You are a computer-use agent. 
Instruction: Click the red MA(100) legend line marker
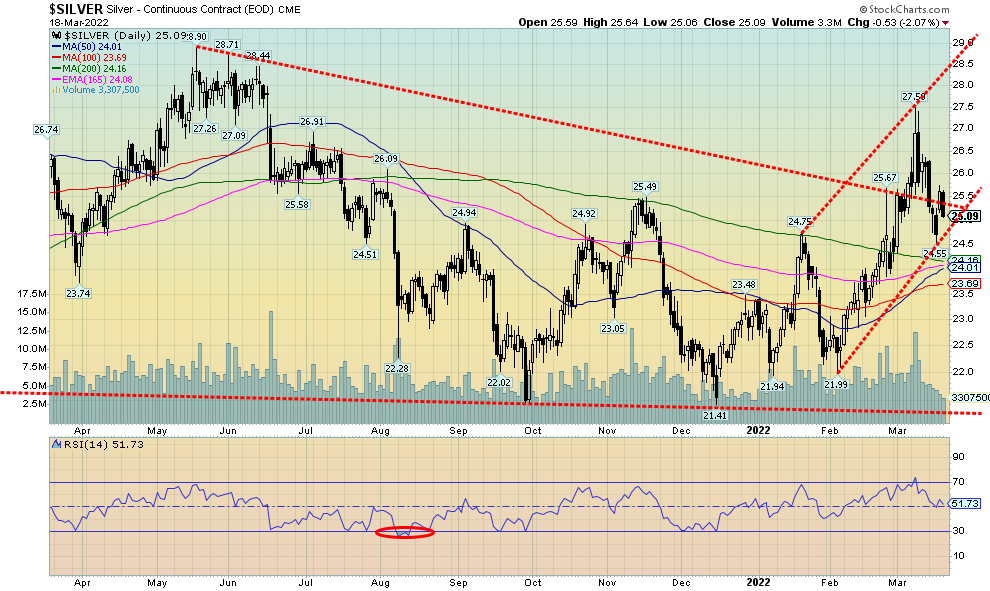57,57
